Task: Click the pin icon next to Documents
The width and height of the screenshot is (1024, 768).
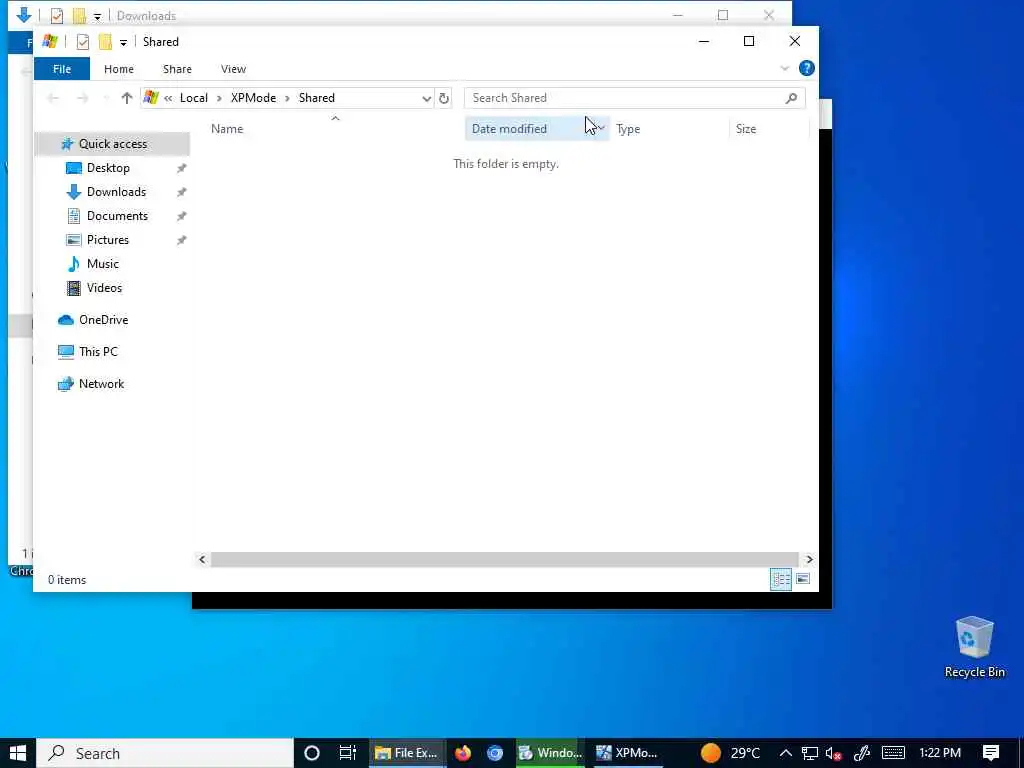Action: point(182,216)
